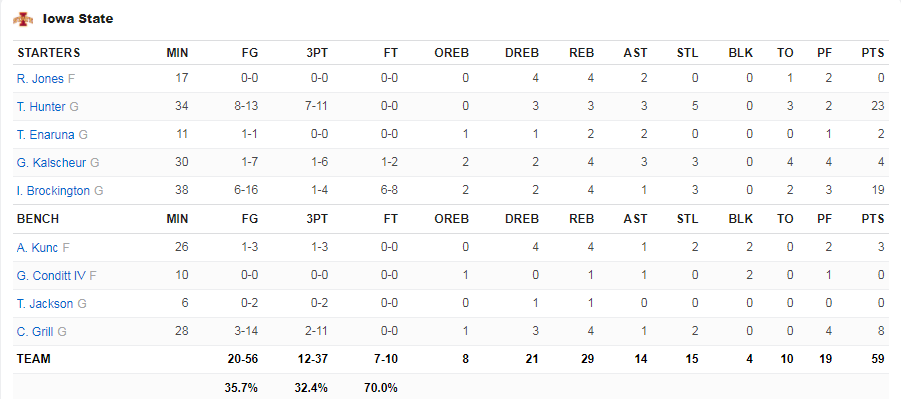
Task: Open T. Jackson player profile
Action: [45, 304]
